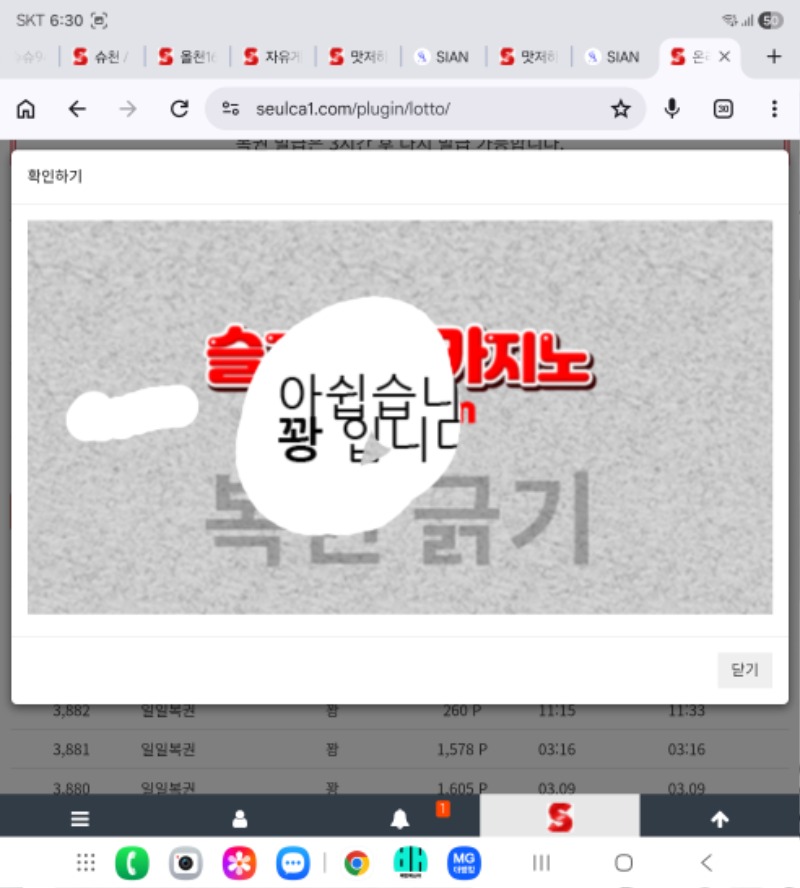800x888 pixels.
Task: Open the tab switcher showing 30 tabs
Action: click(x=723, y=109)
